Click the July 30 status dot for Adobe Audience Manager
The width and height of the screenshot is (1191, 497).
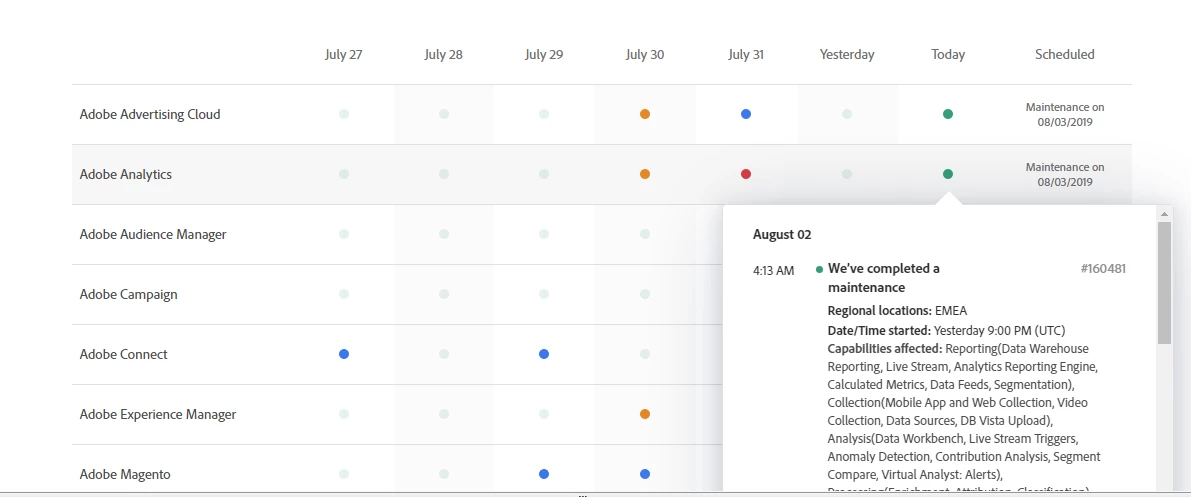(x=645, y=234)
